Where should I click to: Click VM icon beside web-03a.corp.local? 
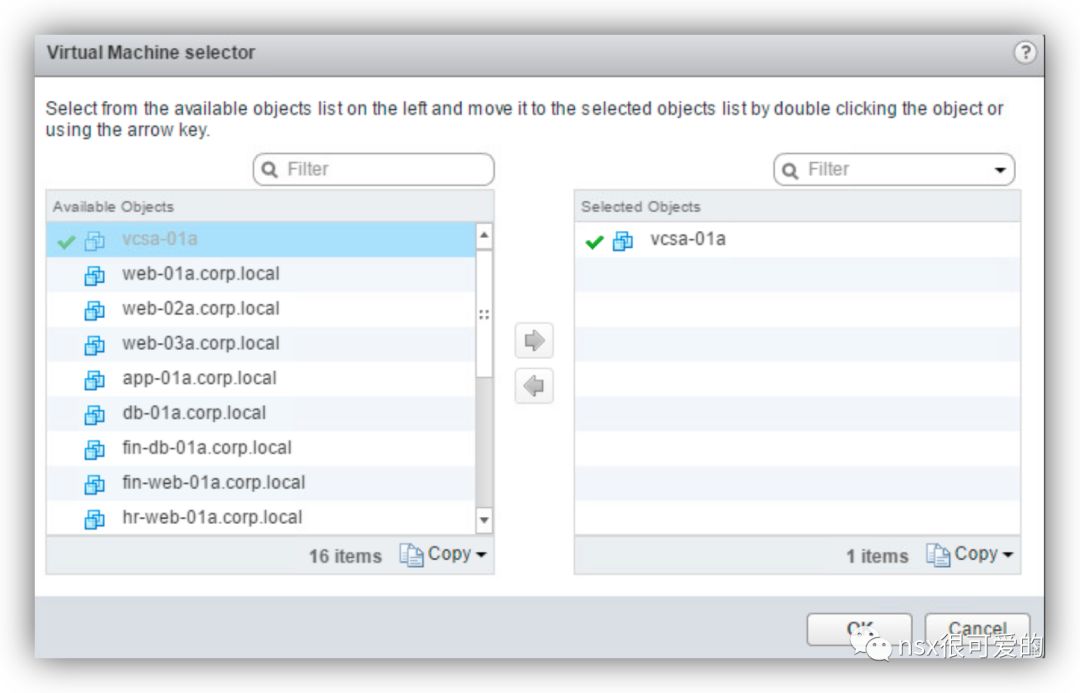[94, 344]
